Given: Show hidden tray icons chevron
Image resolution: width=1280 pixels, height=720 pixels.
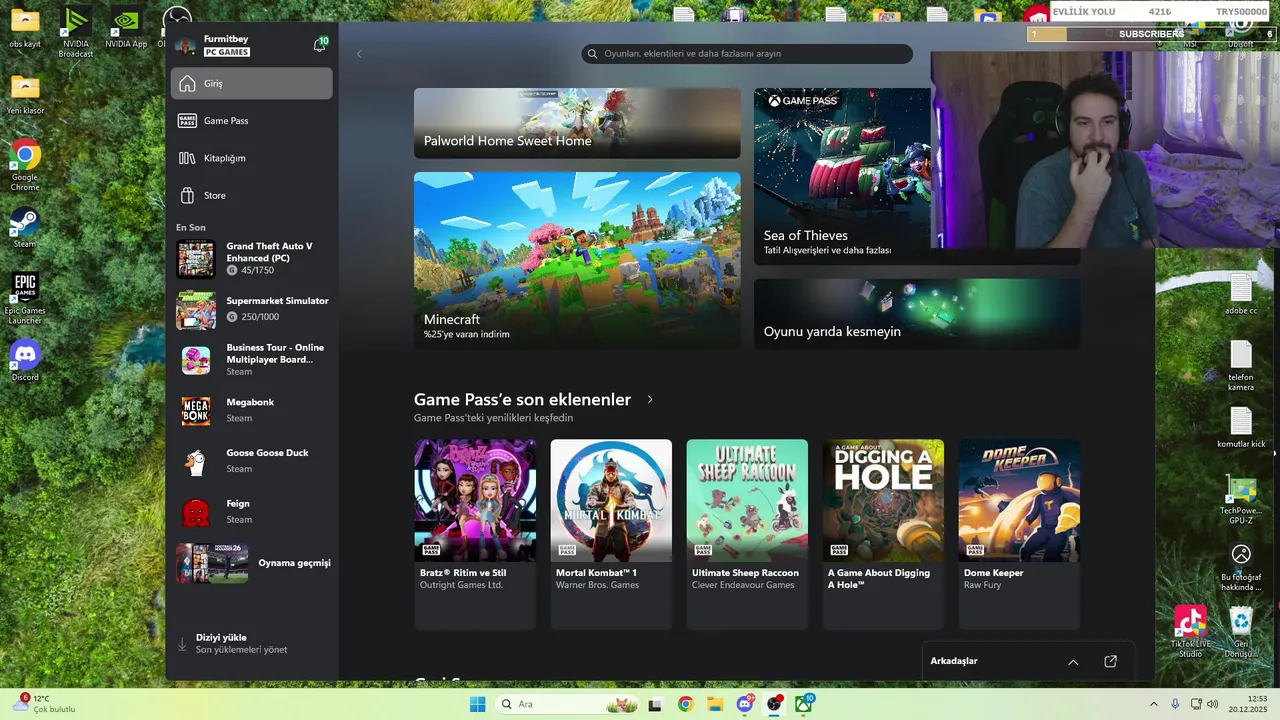Looking at the screenshot, I should (1153, 704).
